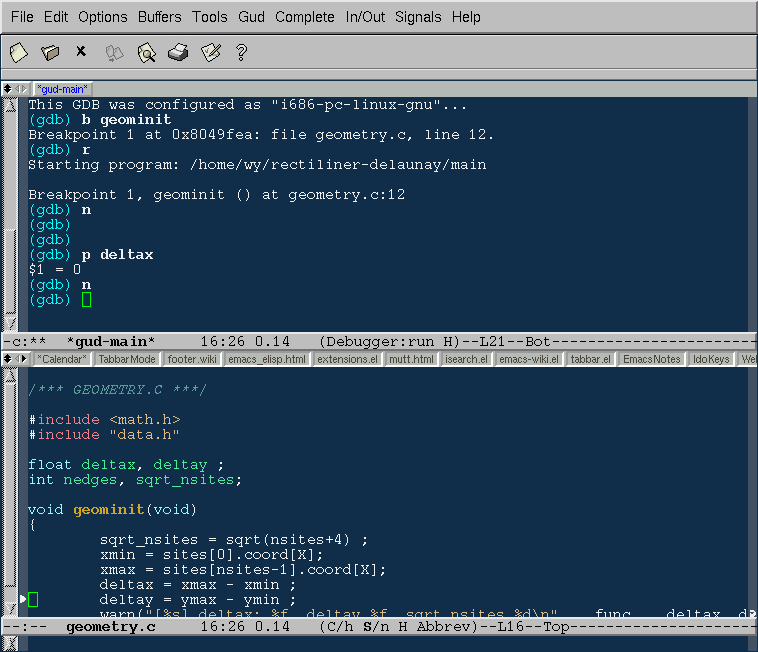Click the magnifier search toolbar icon
The width and height of the screenshot is (758, 652).
click(x=146, y=52)
